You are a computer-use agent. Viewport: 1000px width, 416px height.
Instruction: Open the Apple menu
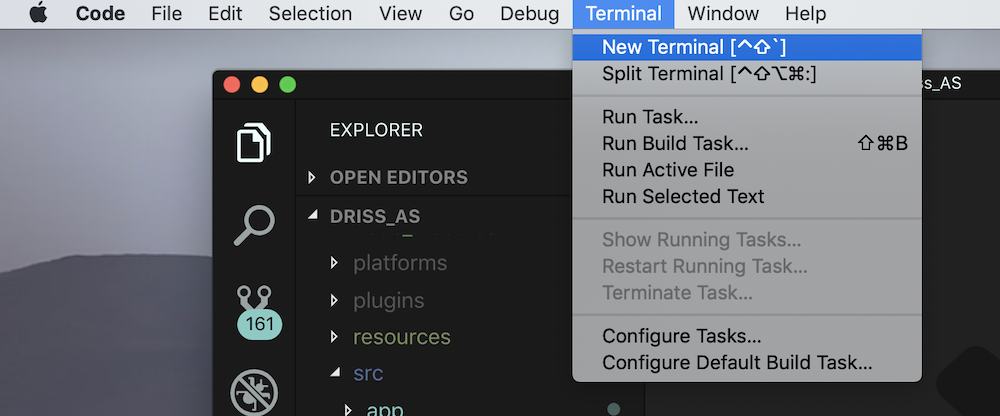tap(38, 13)
